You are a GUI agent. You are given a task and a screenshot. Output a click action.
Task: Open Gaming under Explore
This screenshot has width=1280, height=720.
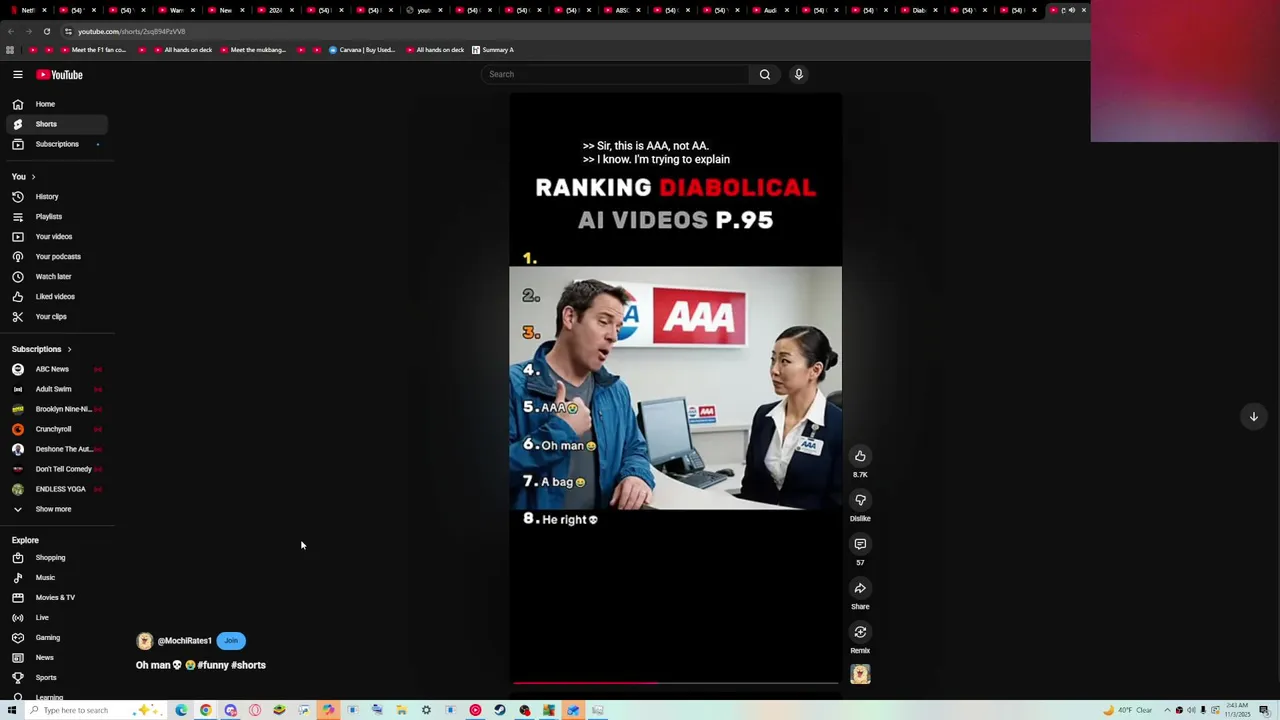point(57,638)
